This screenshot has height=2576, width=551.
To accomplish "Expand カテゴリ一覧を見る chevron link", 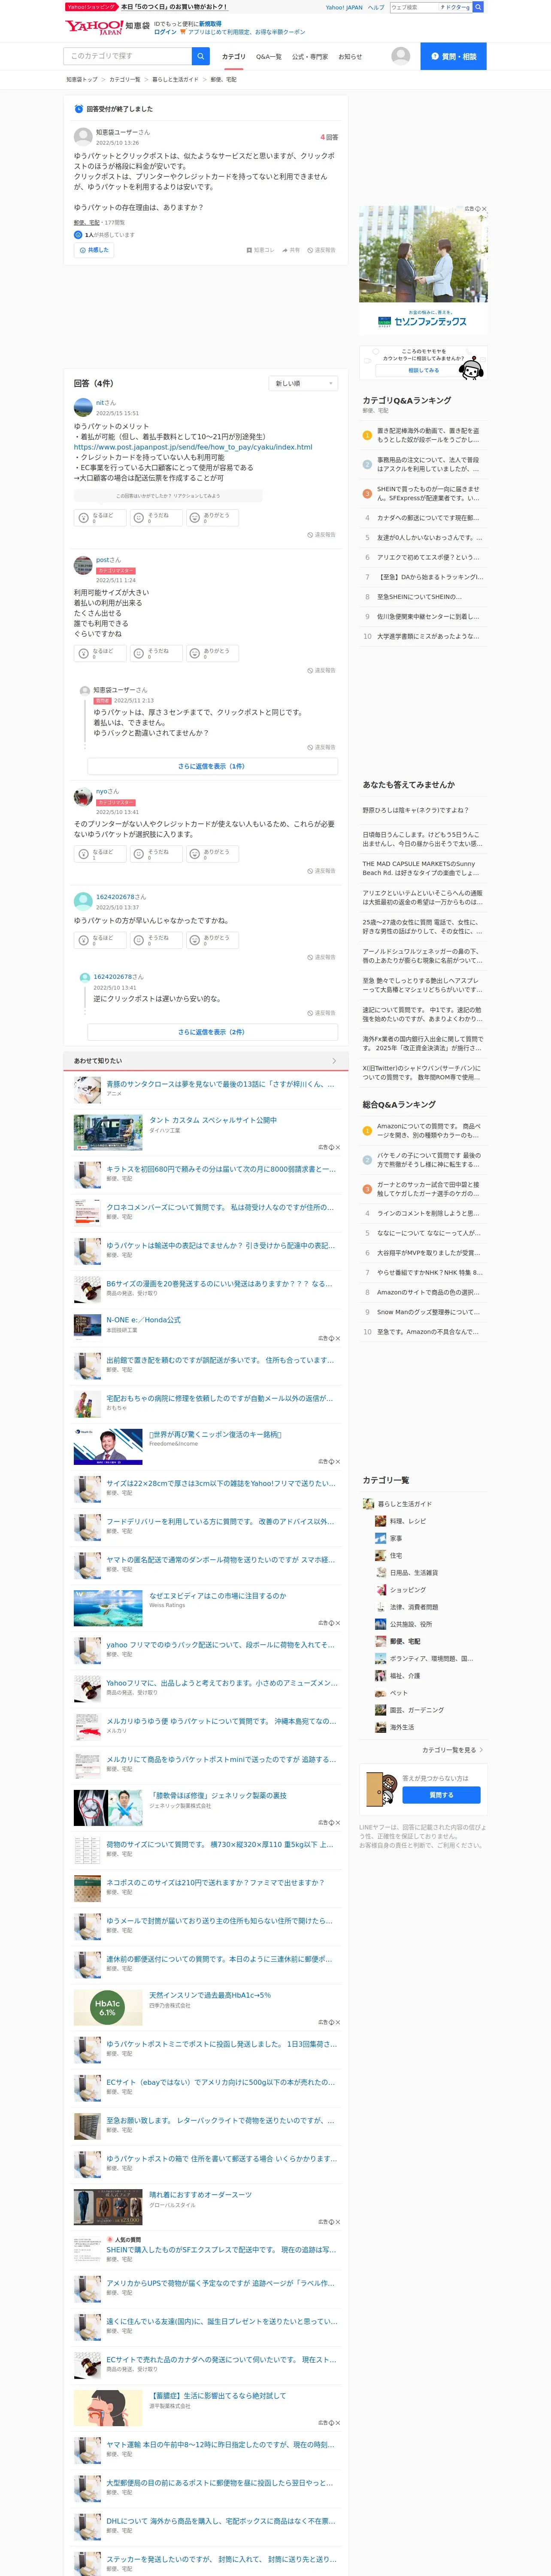I will tap(453, 1750).
